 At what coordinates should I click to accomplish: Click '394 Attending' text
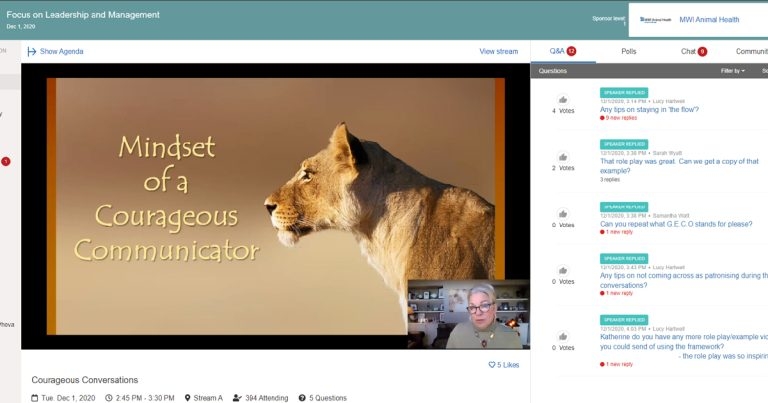click(266, 398)
